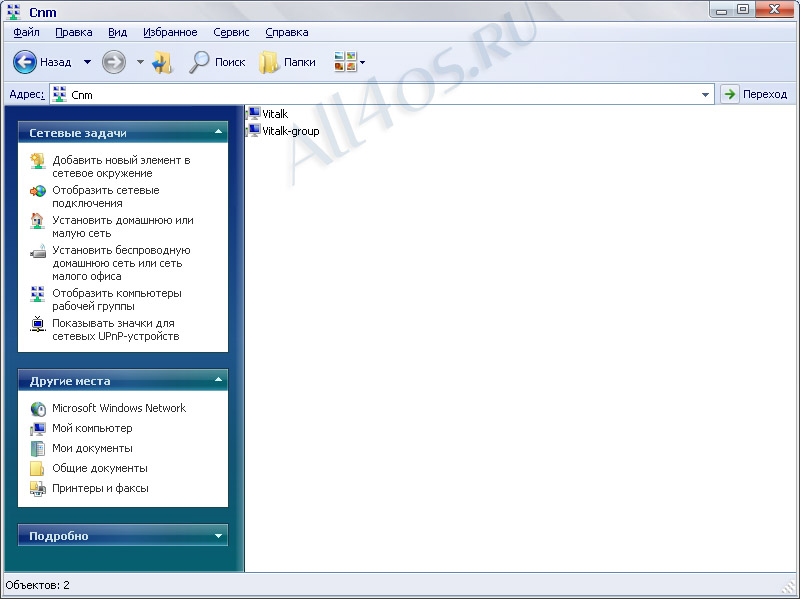Open the Forward history dropdown arrow
800x599 pixels.
click(140, 62)
